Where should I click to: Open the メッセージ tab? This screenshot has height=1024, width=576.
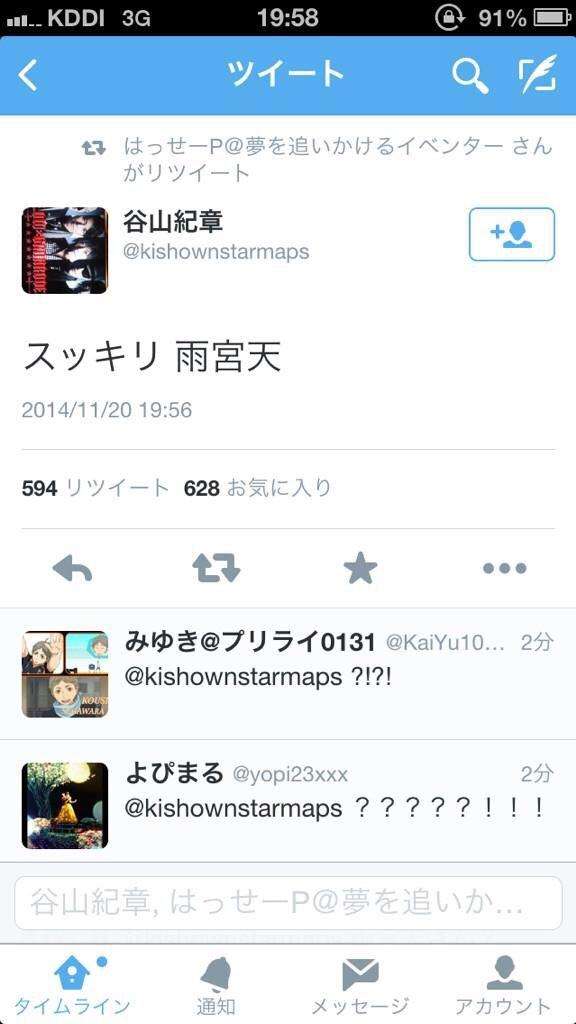click(x=360, y=986)
